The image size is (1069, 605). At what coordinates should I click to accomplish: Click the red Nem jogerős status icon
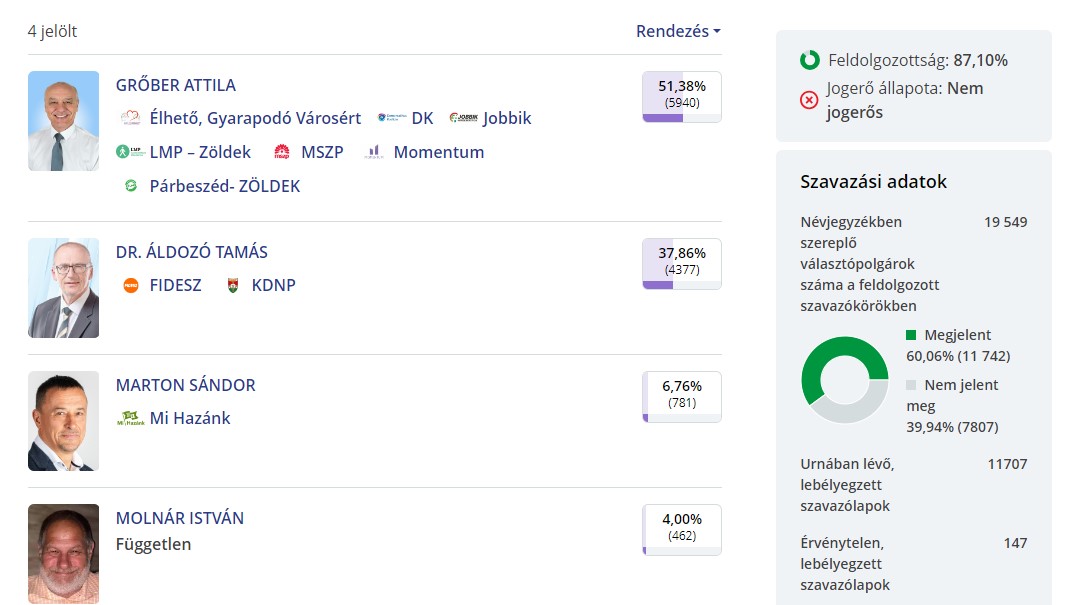coord(810,100)
